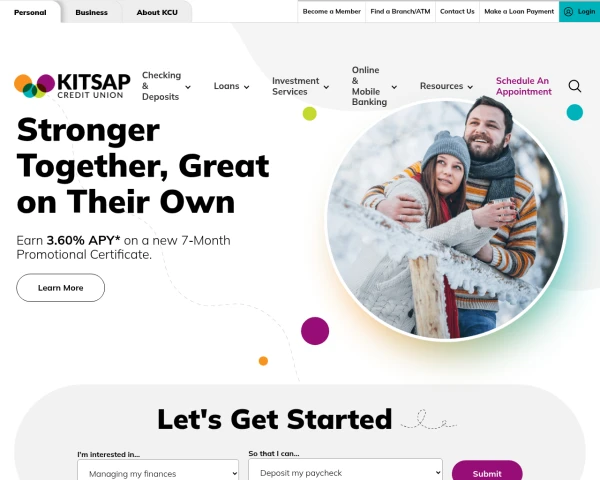This screenshot has height=480, width=600.
Task: Expand the Loans menu chevron
Action: coord(246,87)
